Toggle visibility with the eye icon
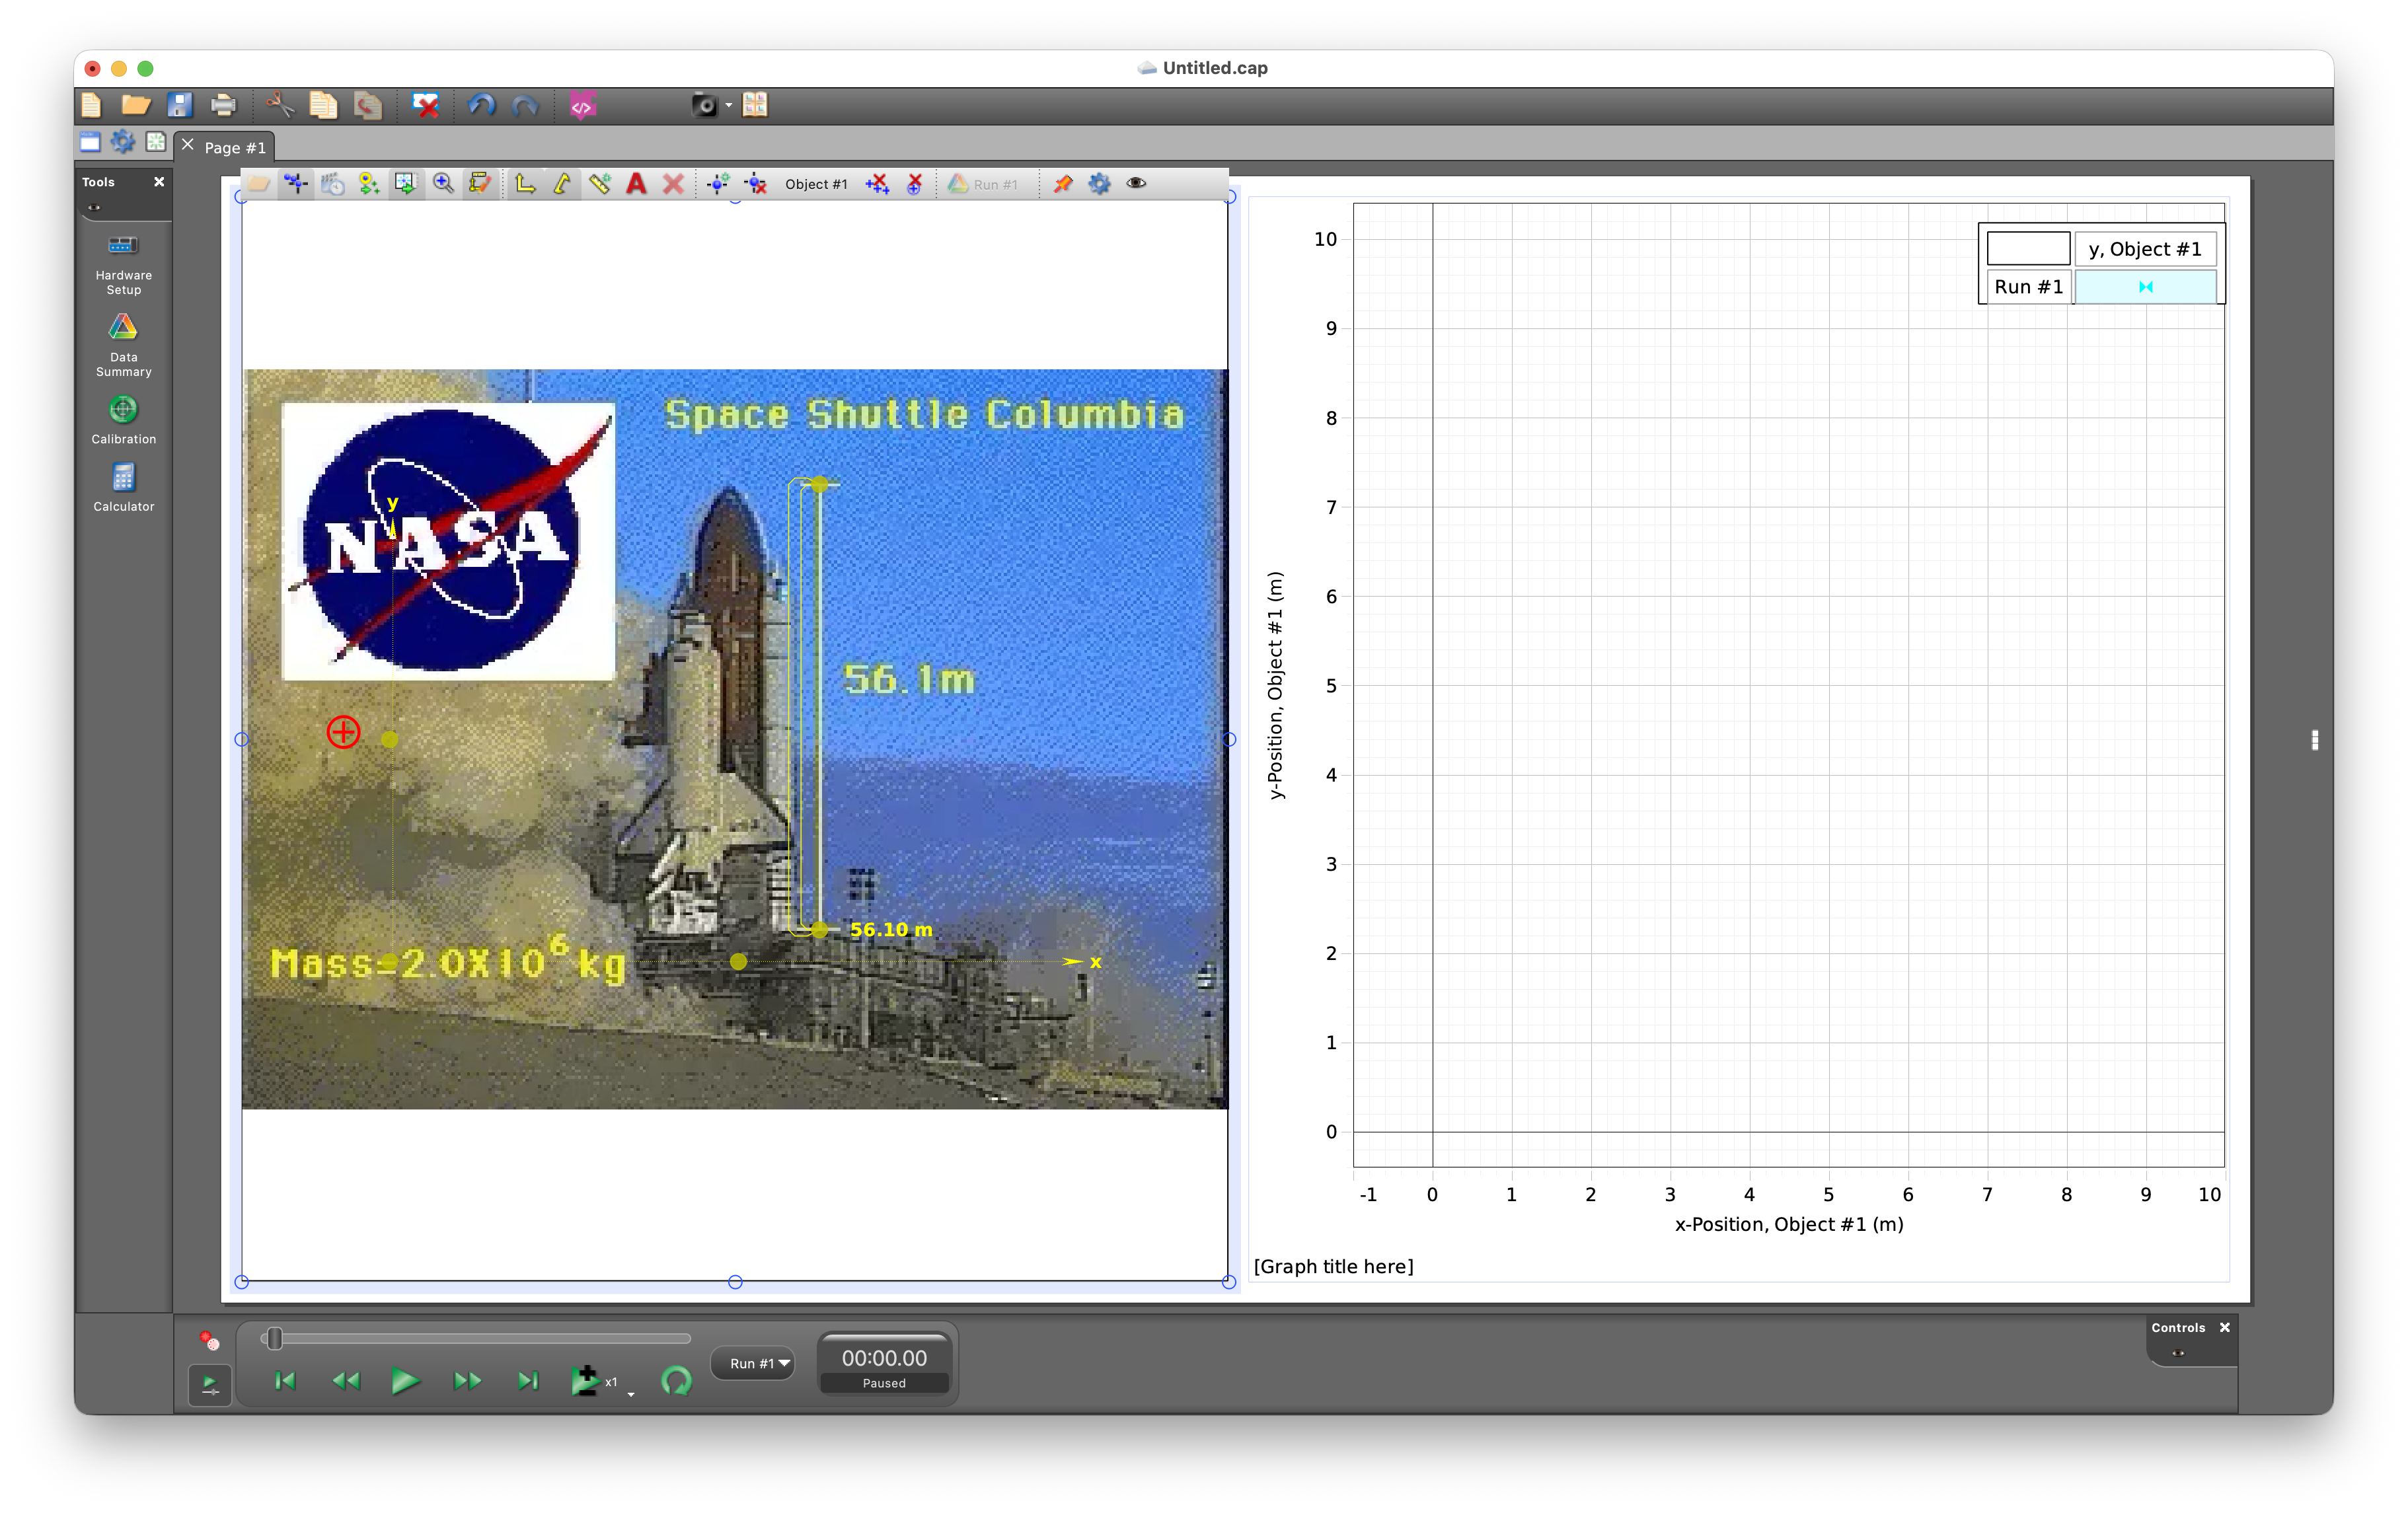The width and height of the screenshot is (2408, 1513). click(1137, 183)
